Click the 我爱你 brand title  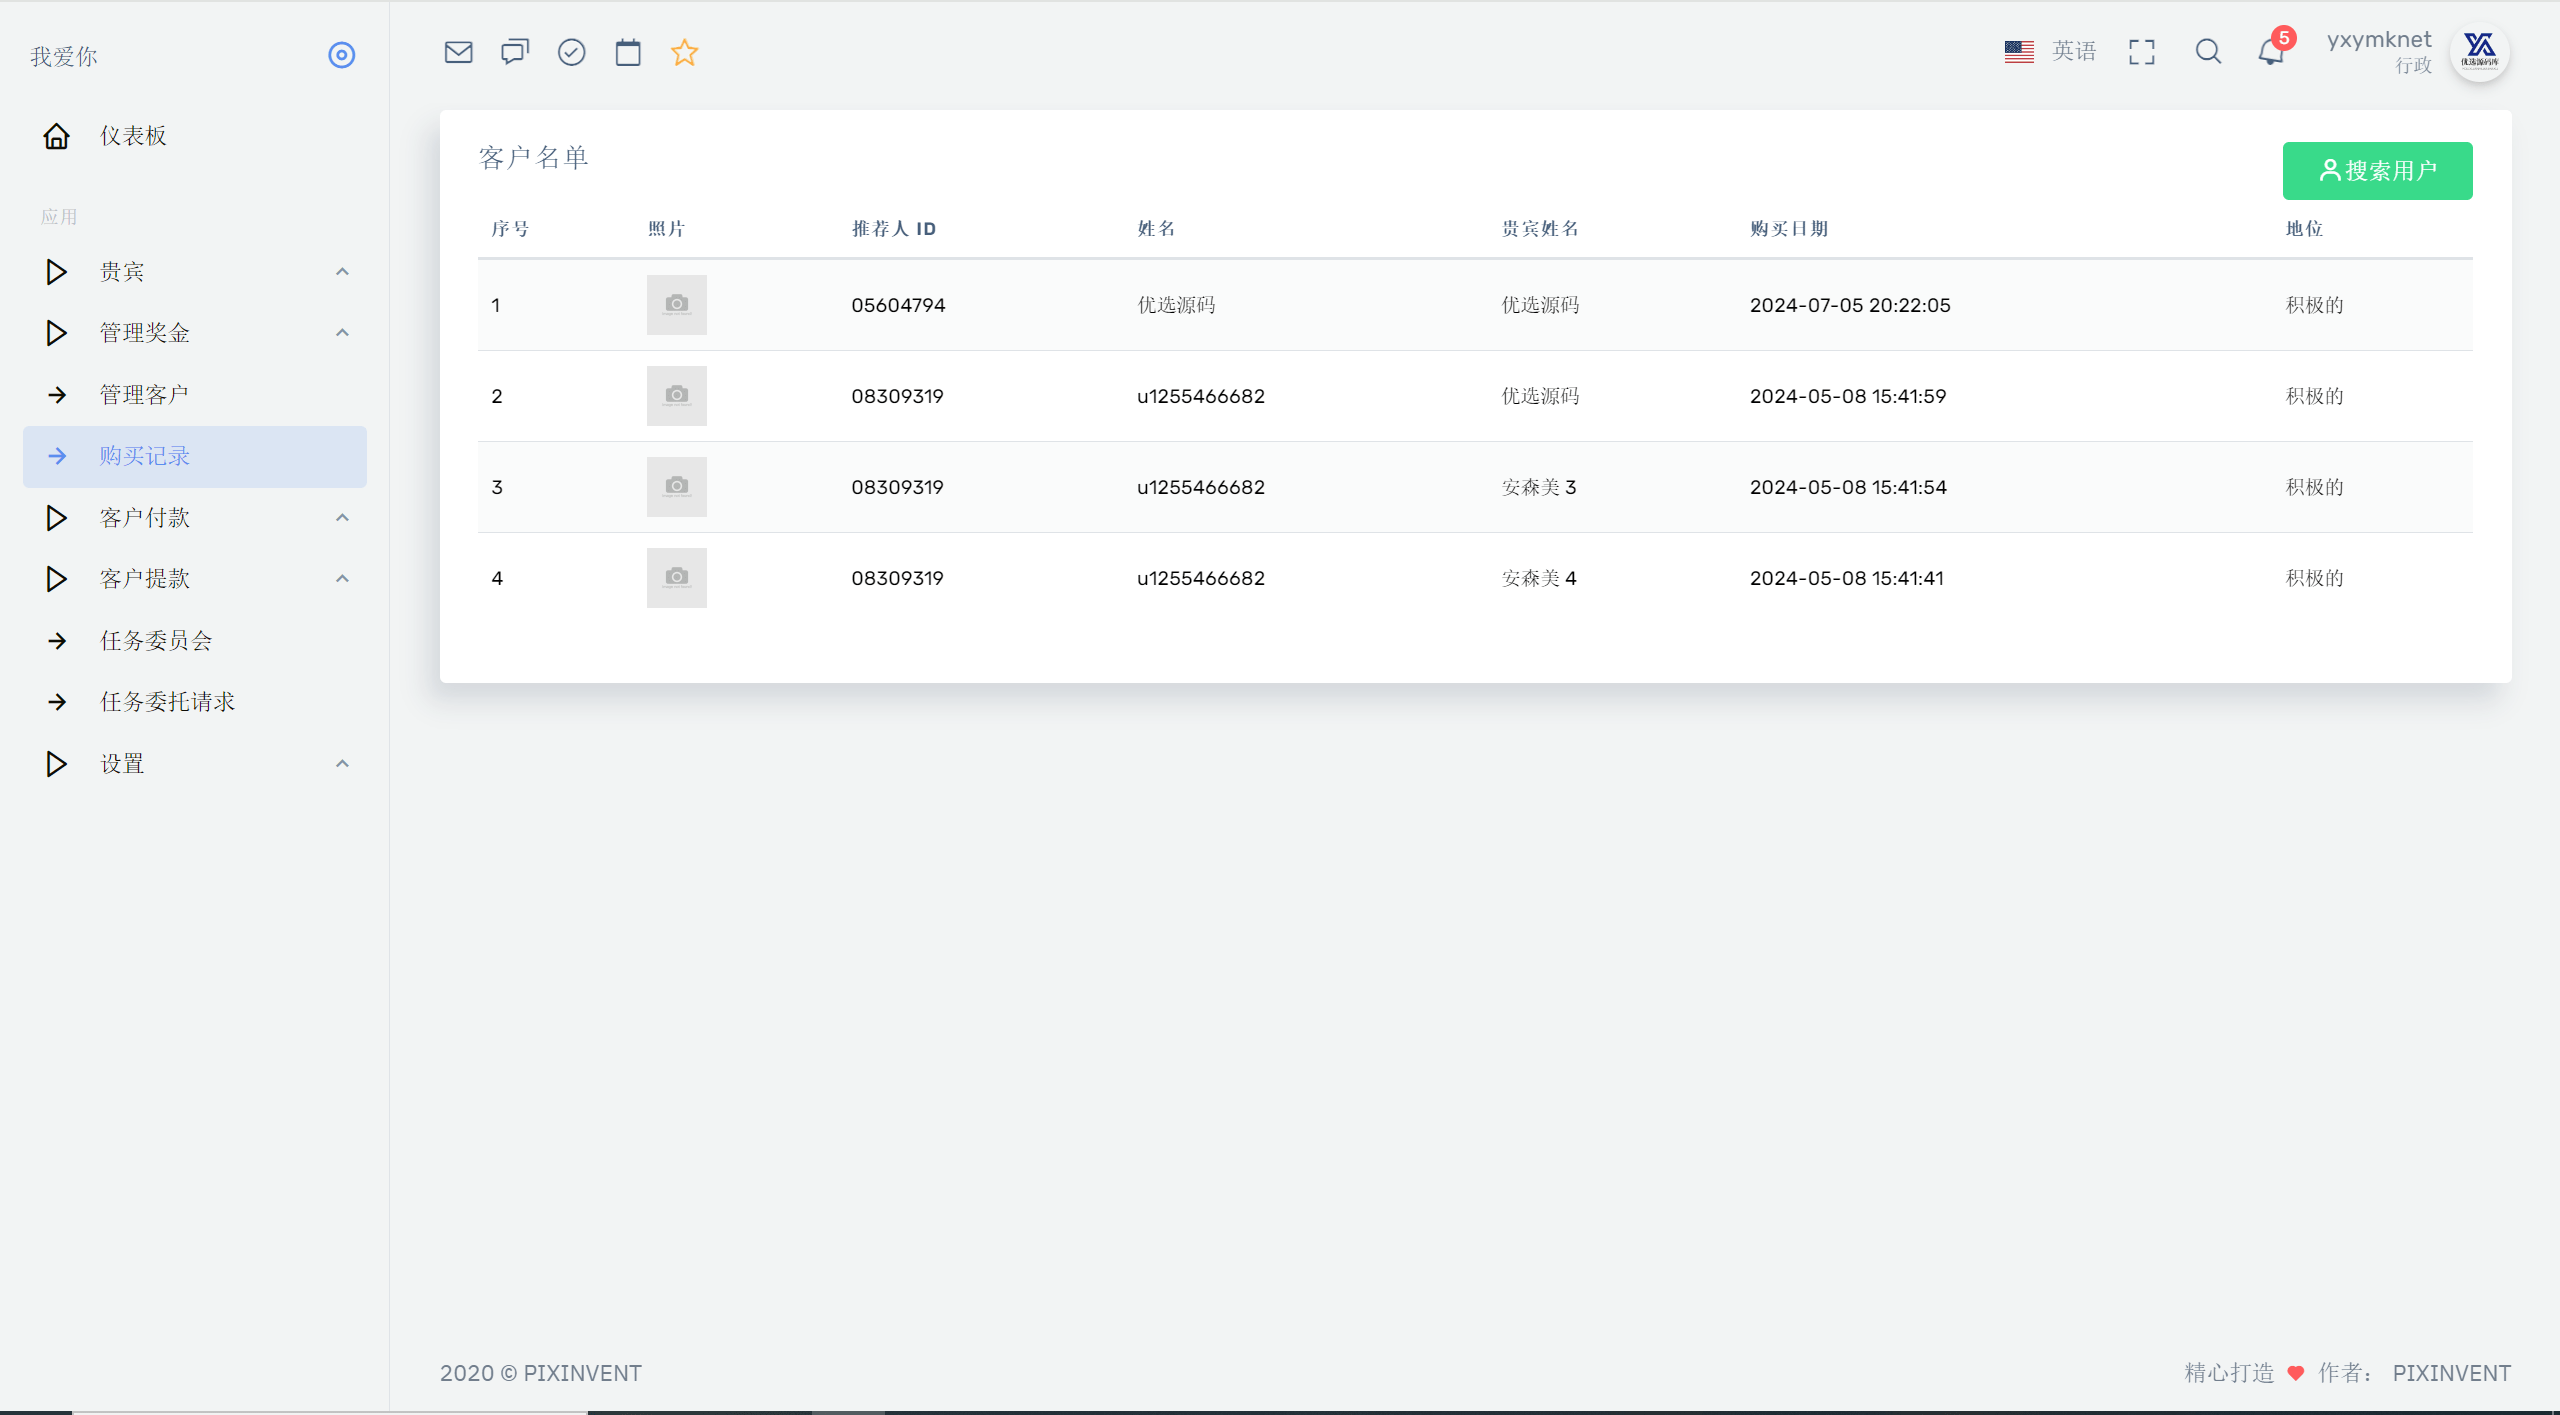click(x=63, y=57)
